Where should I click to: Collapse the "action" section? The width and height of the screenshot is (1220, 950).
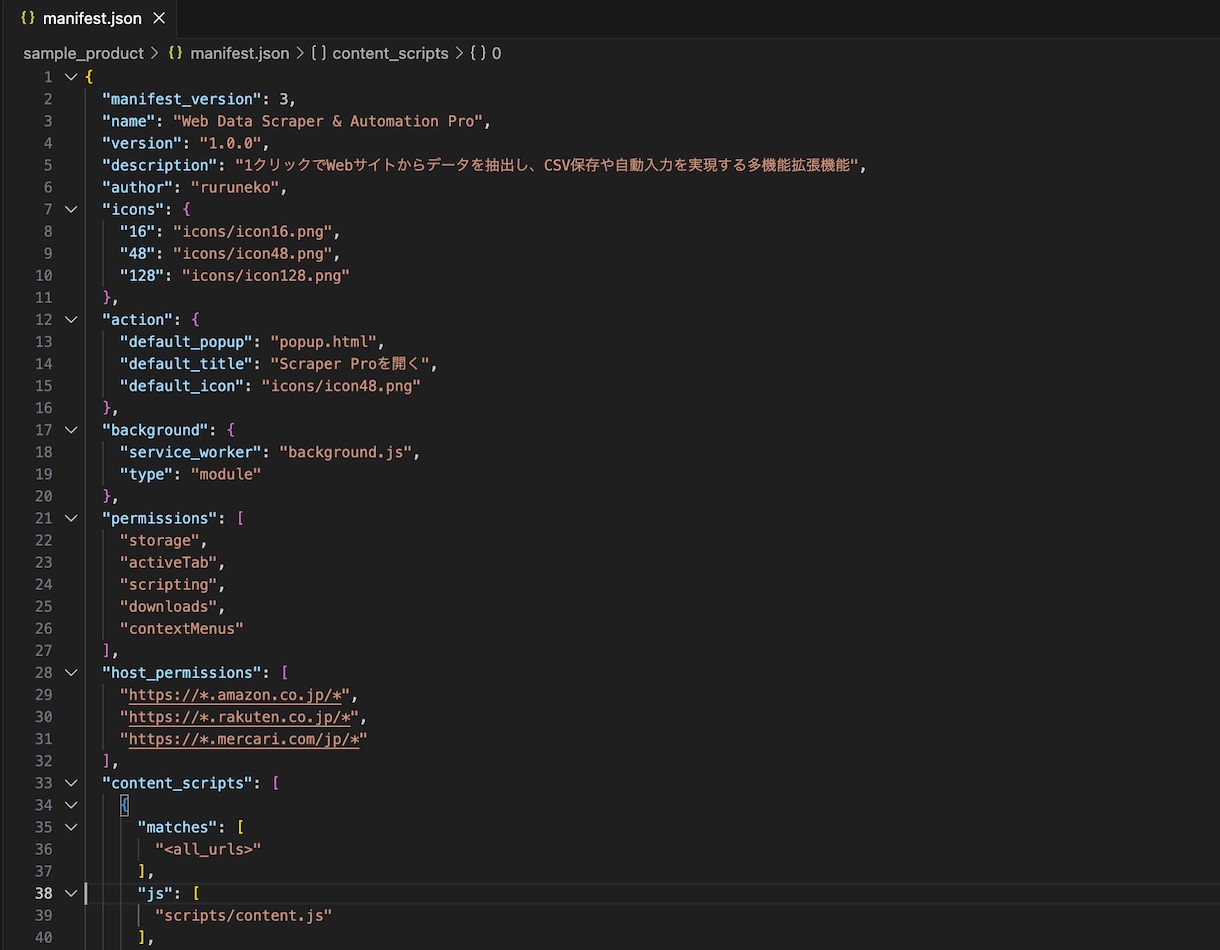tap(70, 319)
